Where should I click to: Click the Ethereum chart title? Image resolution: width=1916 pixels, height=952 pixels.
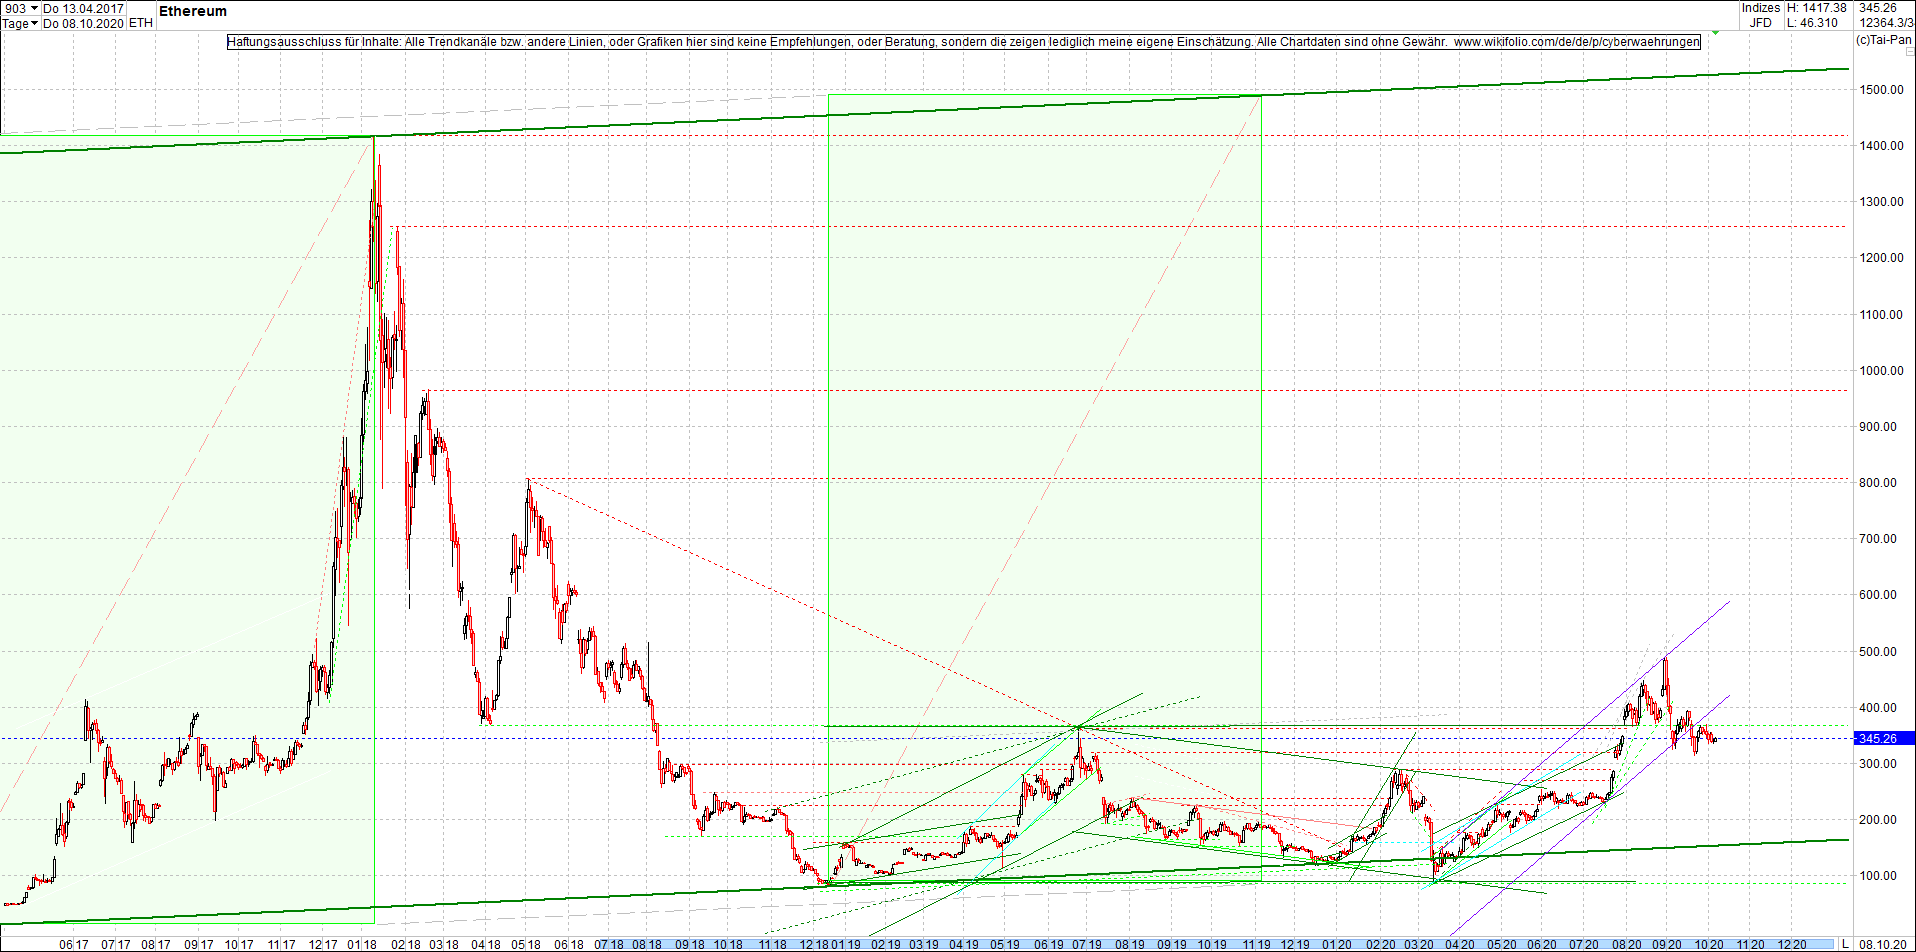click(x=194, y=10)
